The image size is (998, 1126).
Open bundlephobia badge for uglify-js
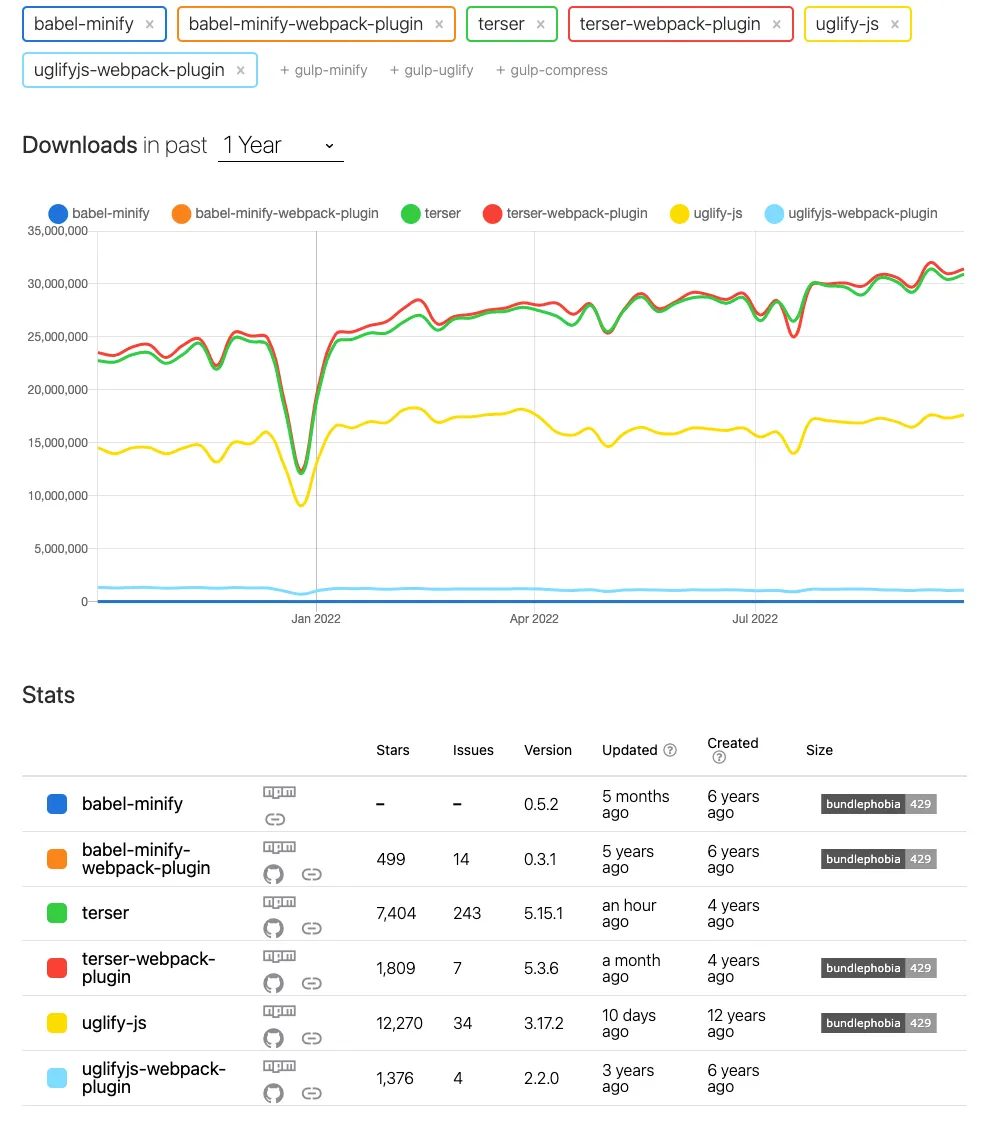tap(879, 1023)
